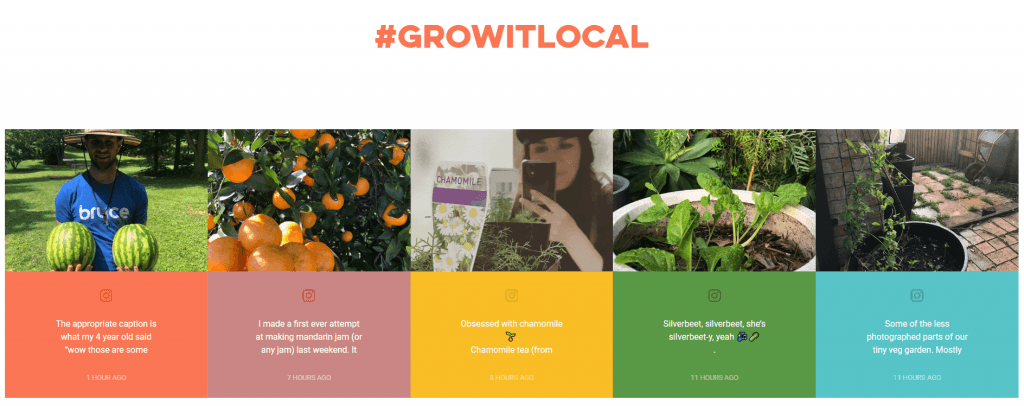Image resolution: width=1024 pixels, height=406 pixels.
Task: Click the 1 HOUR AGO timestamp
Action: click(x=106, y=378)
